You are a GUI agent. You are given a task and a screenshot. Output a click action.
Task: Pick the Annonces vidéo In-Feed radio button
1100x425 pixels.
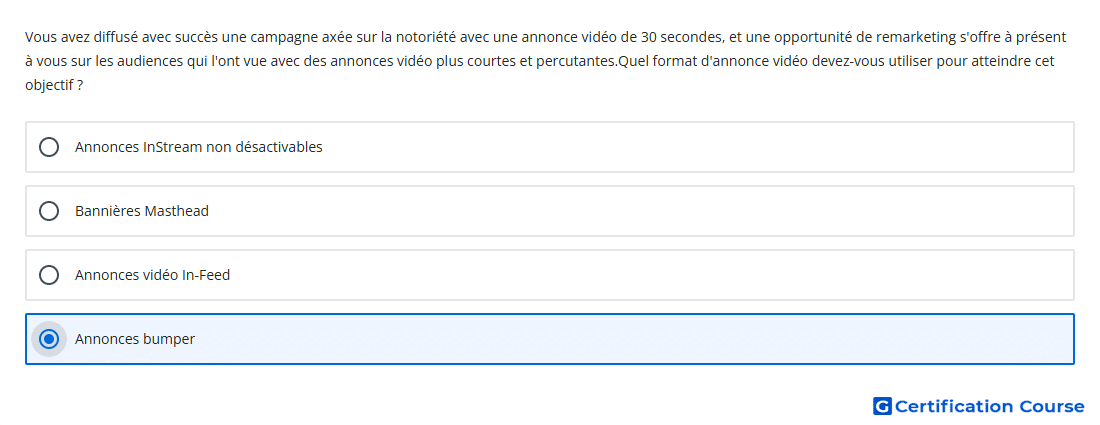[48, 275]
